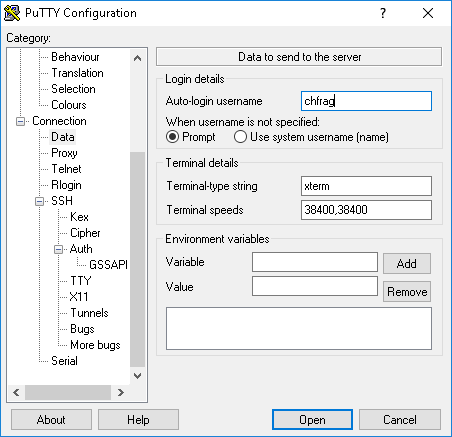Click the question mark help button
The width and height of the screenshot is (452, 437).
[383, 13]
